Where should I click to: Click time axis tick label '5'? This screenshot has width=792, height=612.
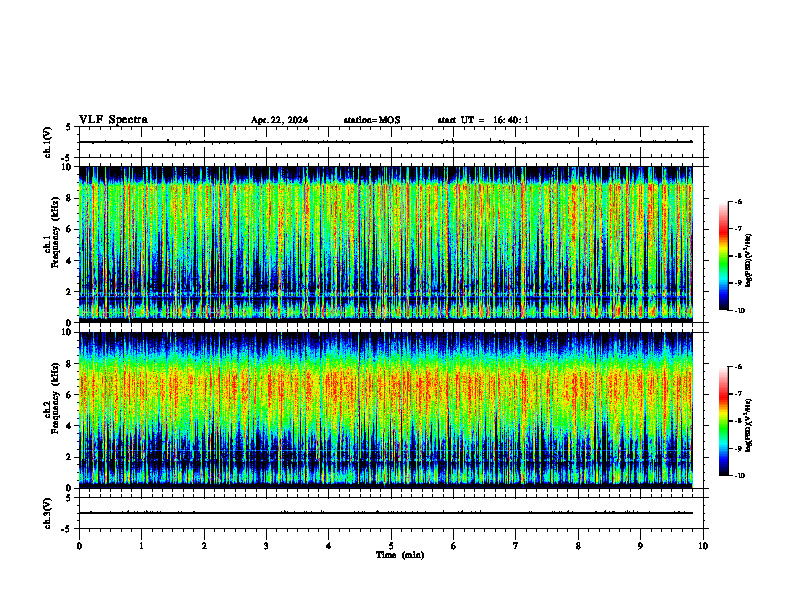click(391, 546)
